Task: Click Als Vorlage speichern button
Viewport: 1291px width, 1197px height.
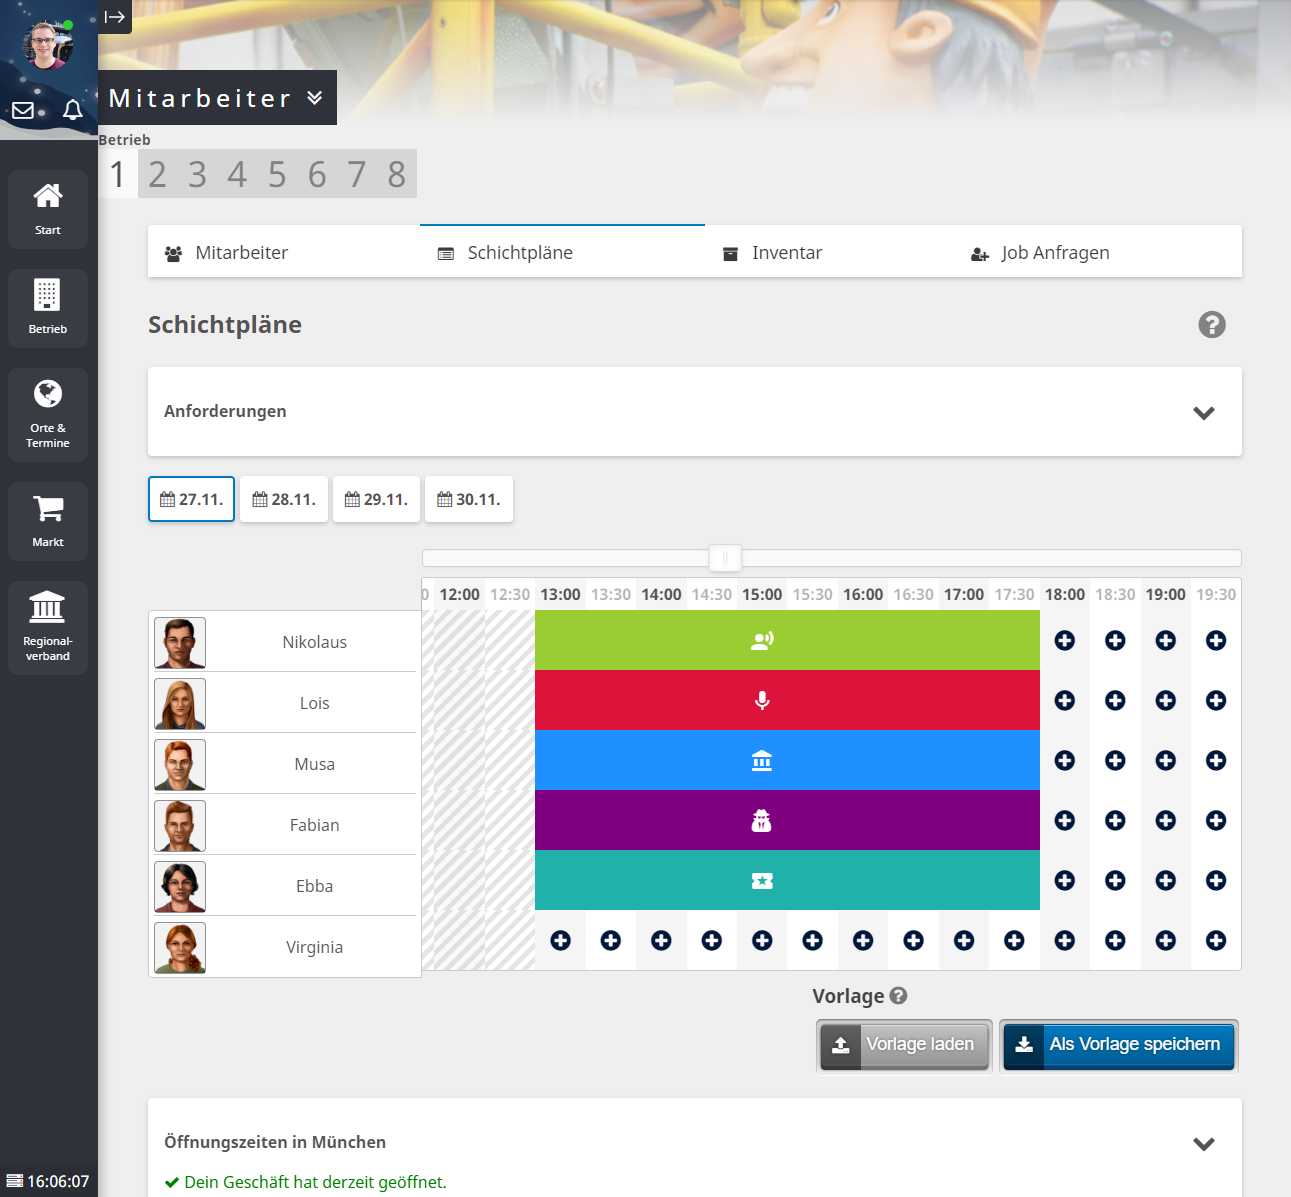Action: [1118, 1045]
